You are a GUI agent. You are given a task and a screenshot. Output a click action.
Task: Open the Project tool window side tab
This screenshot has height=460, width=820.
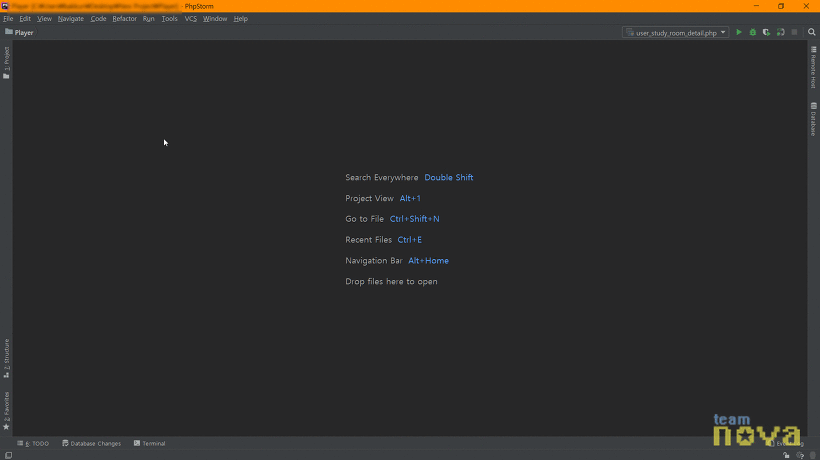pos(6,63)
